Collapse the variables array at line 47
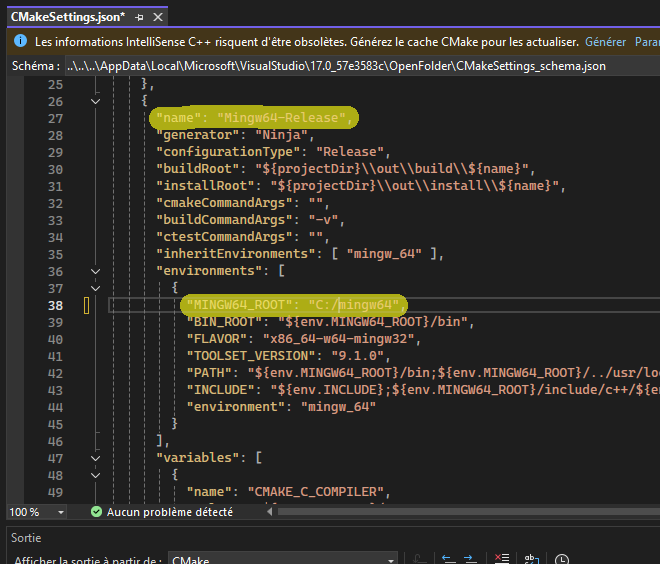 click(x=95, y=458)
